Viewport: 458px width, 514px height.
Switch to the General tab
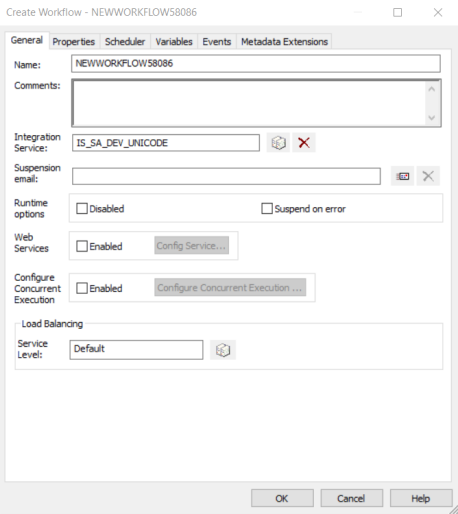click(x=27, y=40)
